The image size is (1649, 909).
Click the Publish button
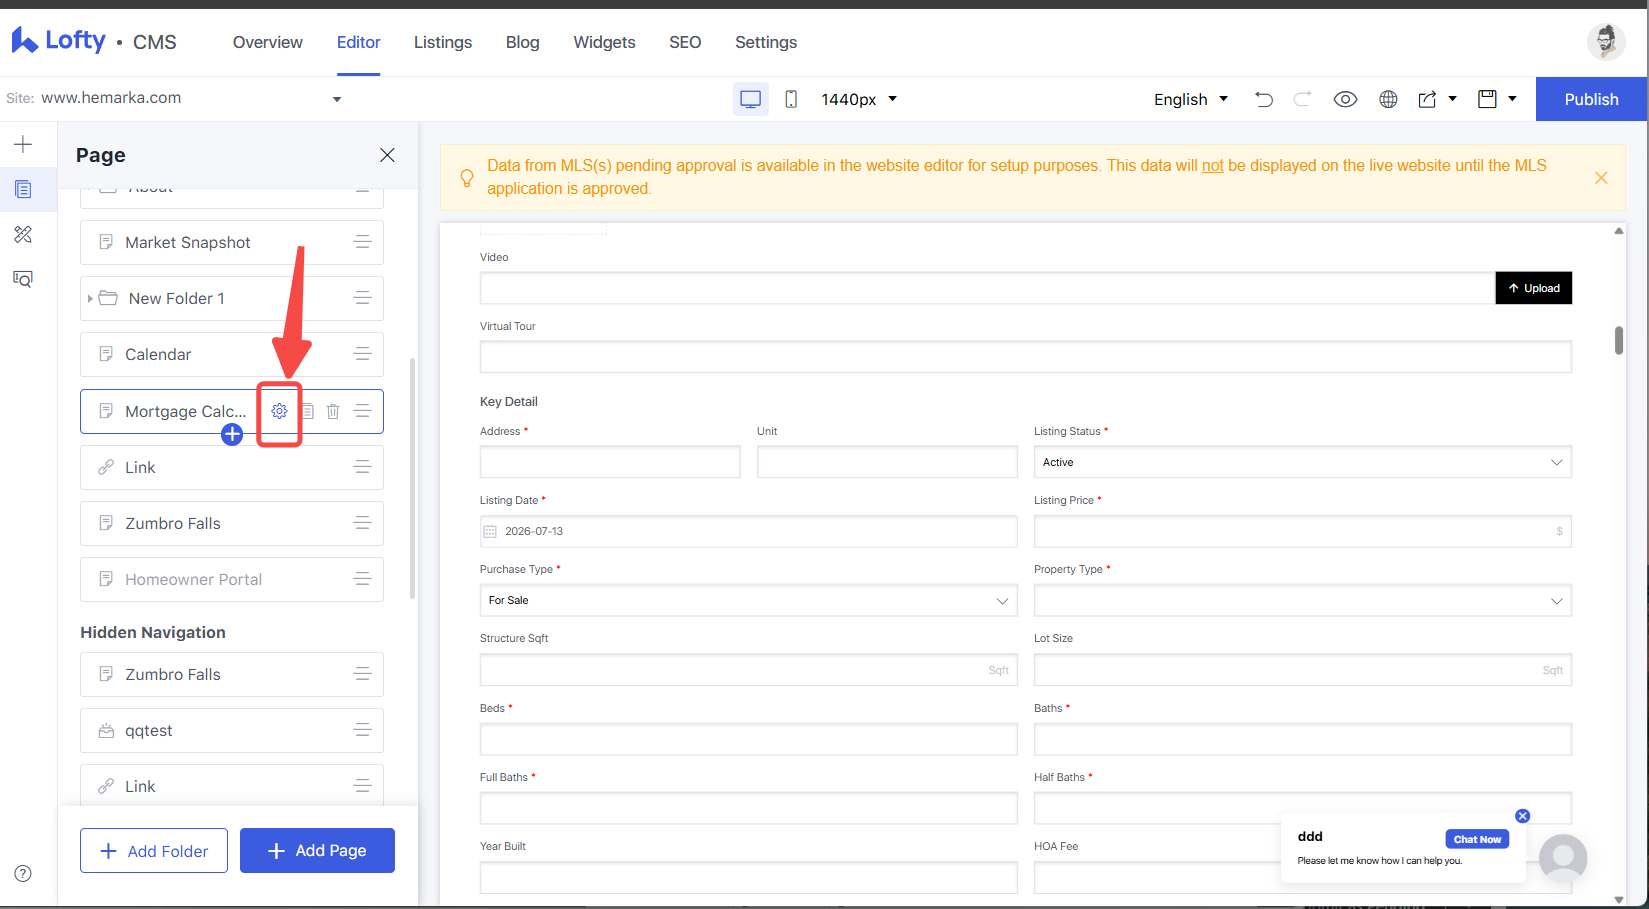(x=1591, y=99)
